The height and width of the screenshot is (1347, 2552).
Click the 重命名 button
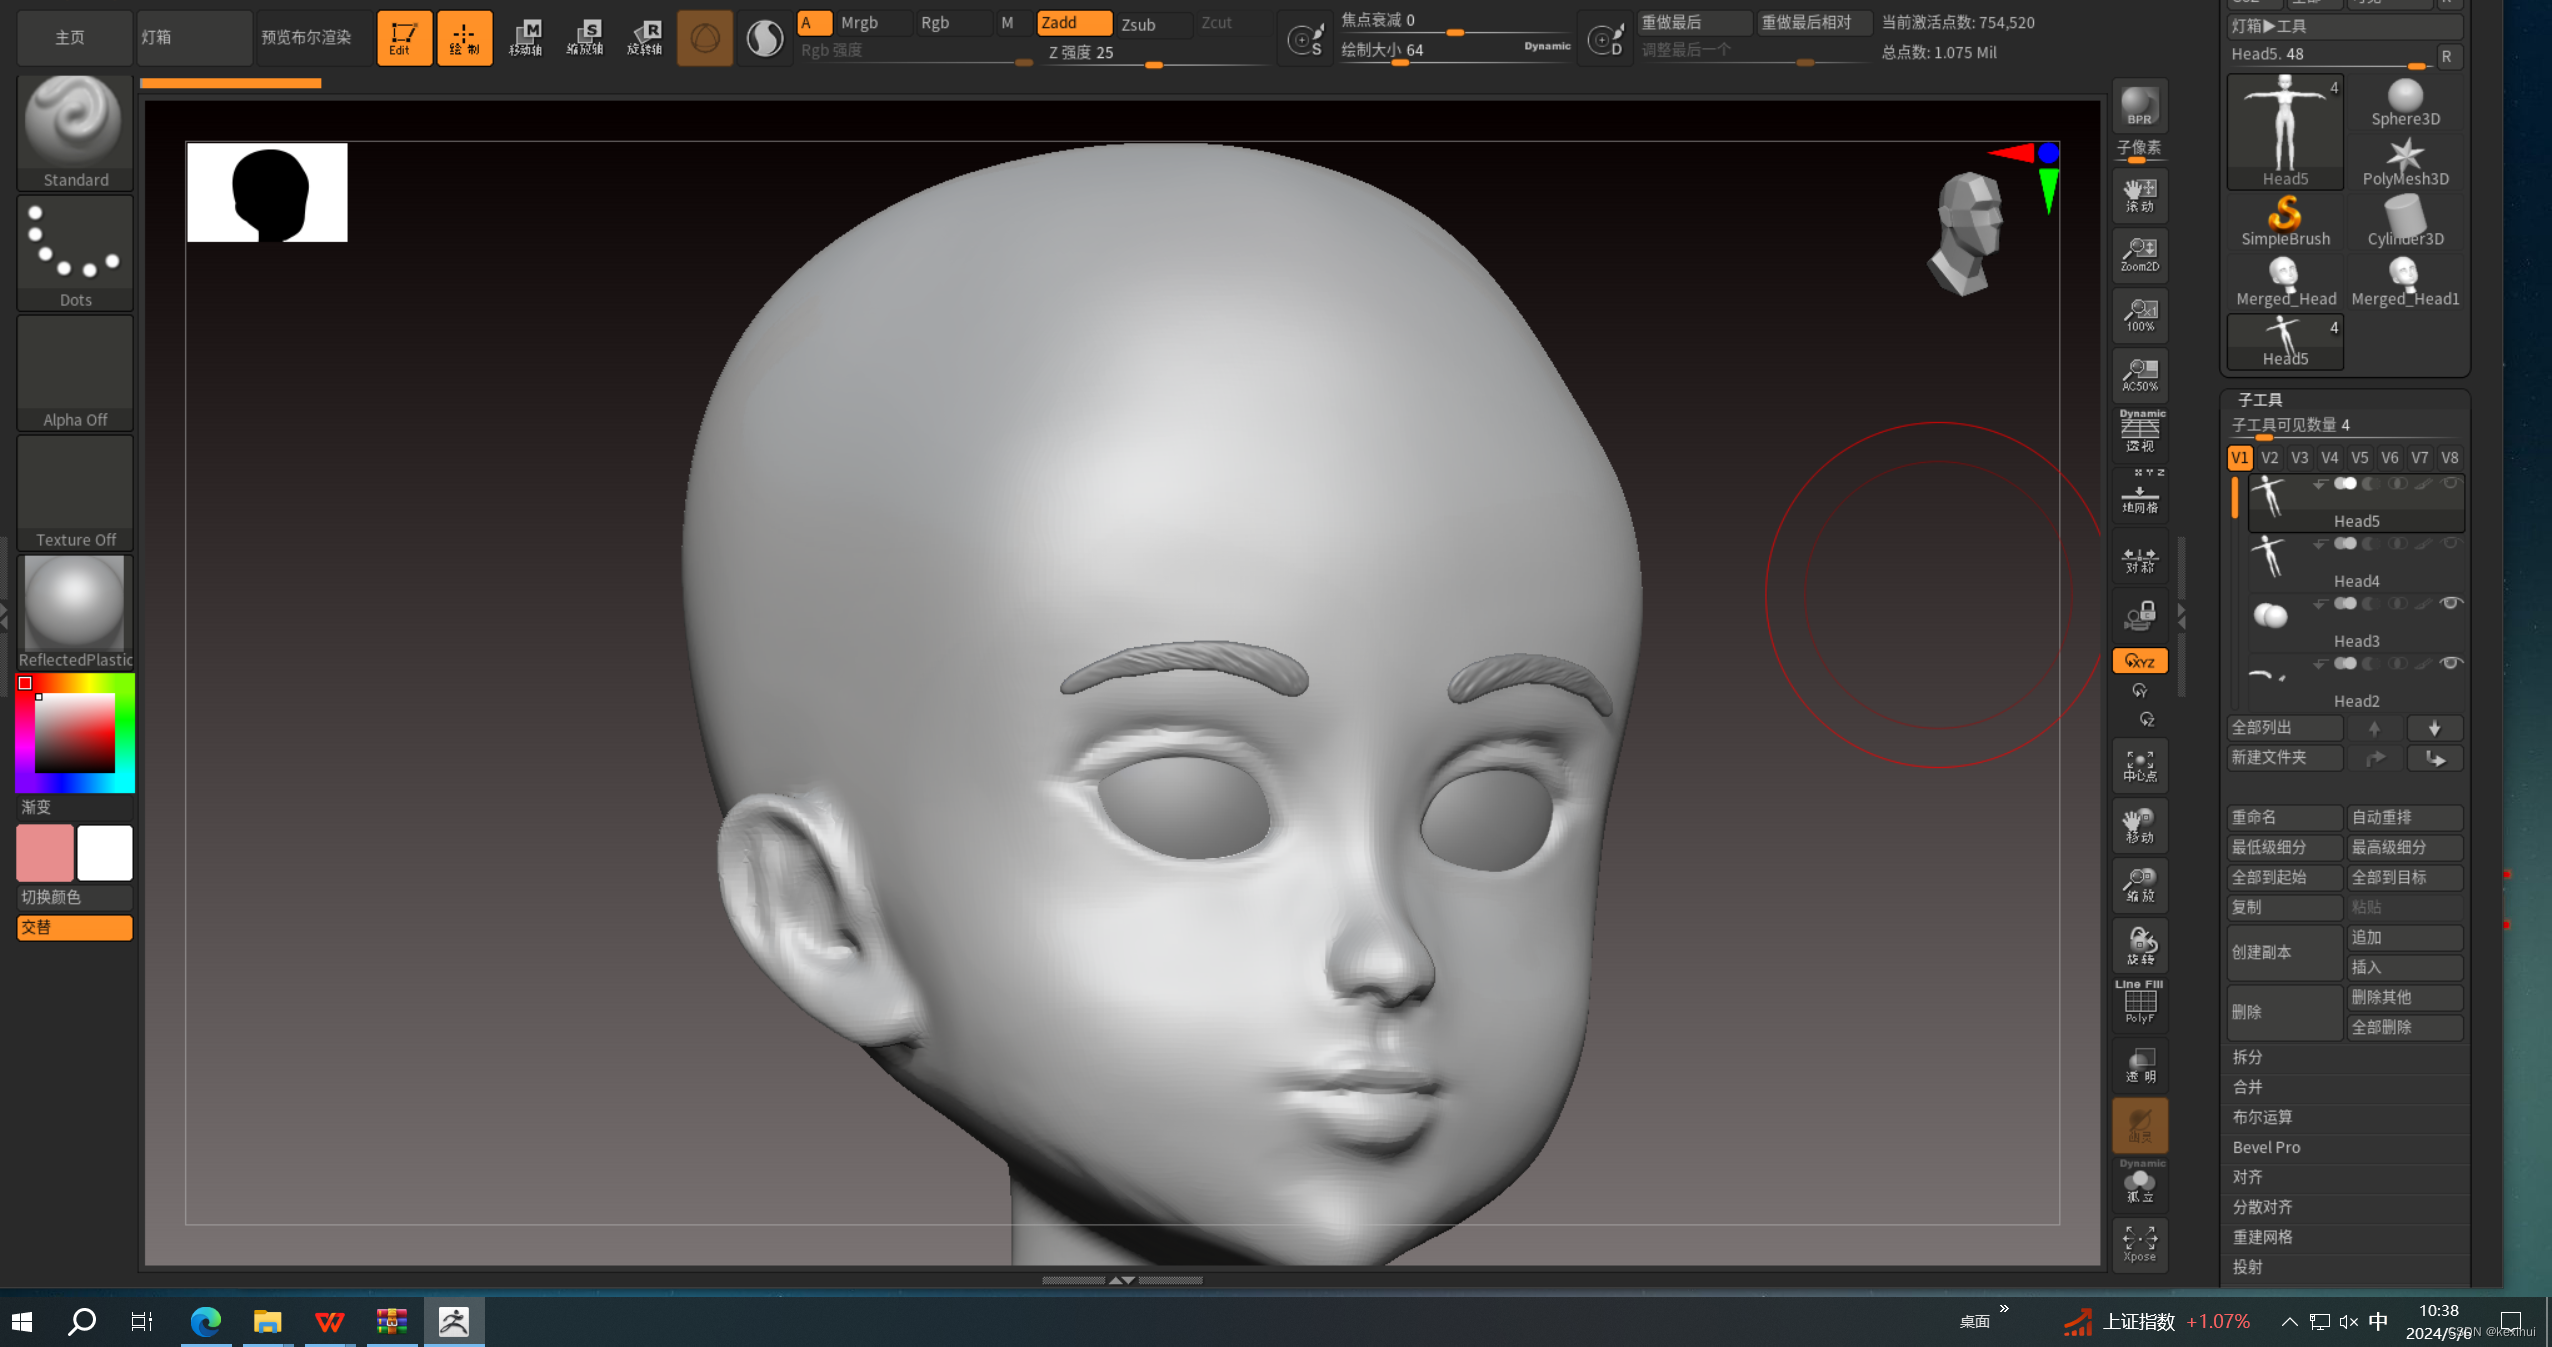coord(2284,817)
